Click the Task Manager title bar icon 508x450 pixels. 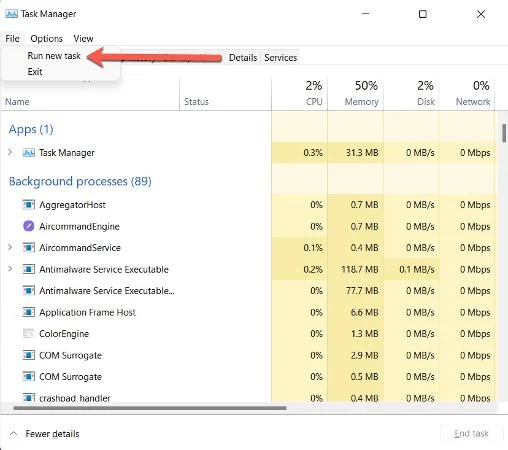(x=11, y=14)
